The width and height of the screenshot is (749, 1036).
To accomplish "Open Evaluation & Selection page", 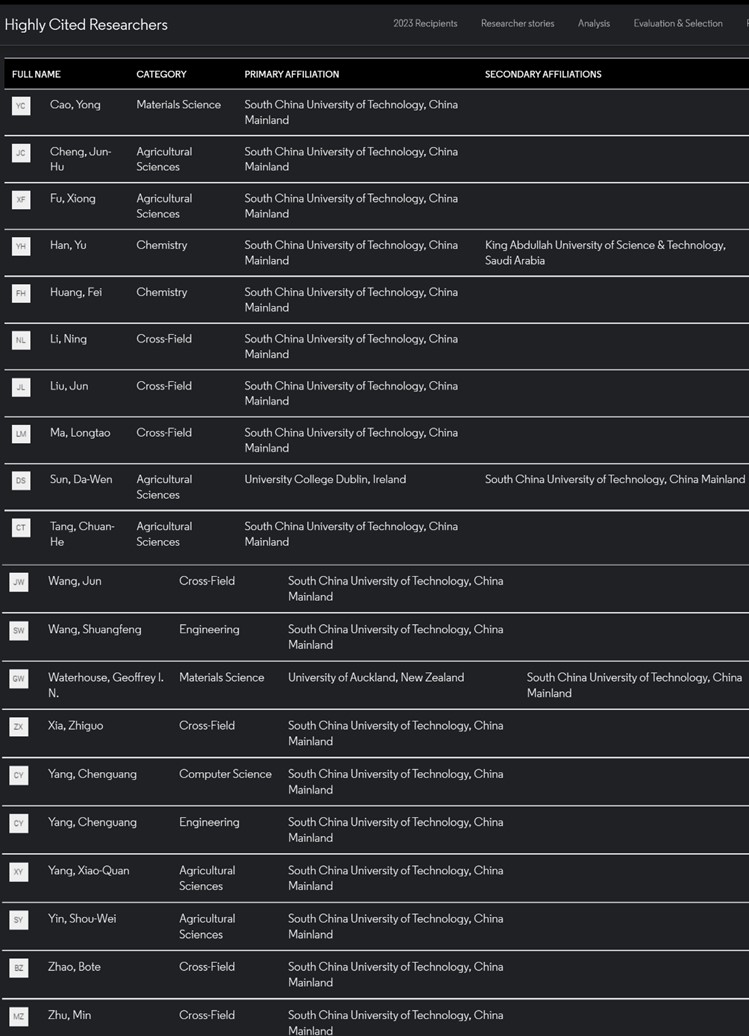I will coord(677,24).
